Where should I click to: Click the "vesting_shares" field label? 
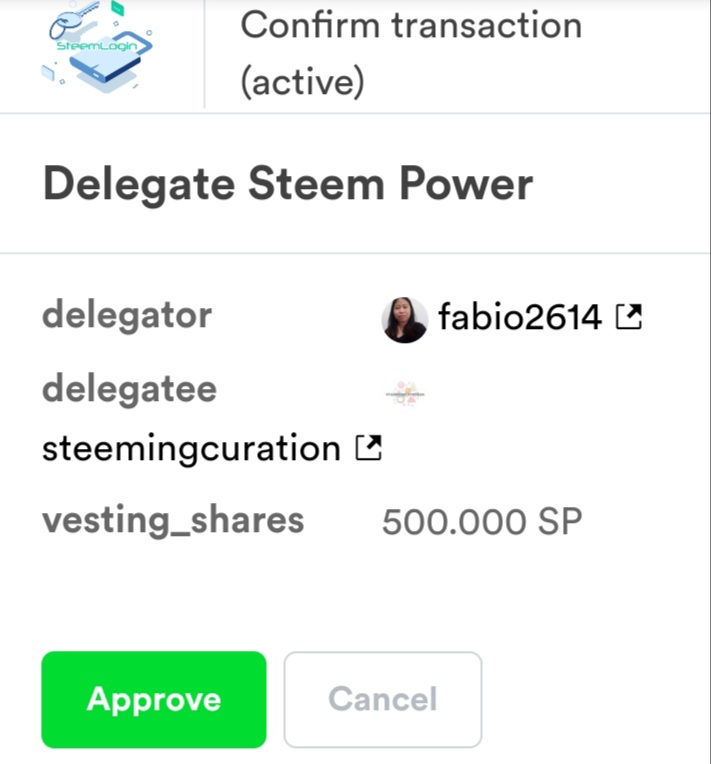pos(172,520)
